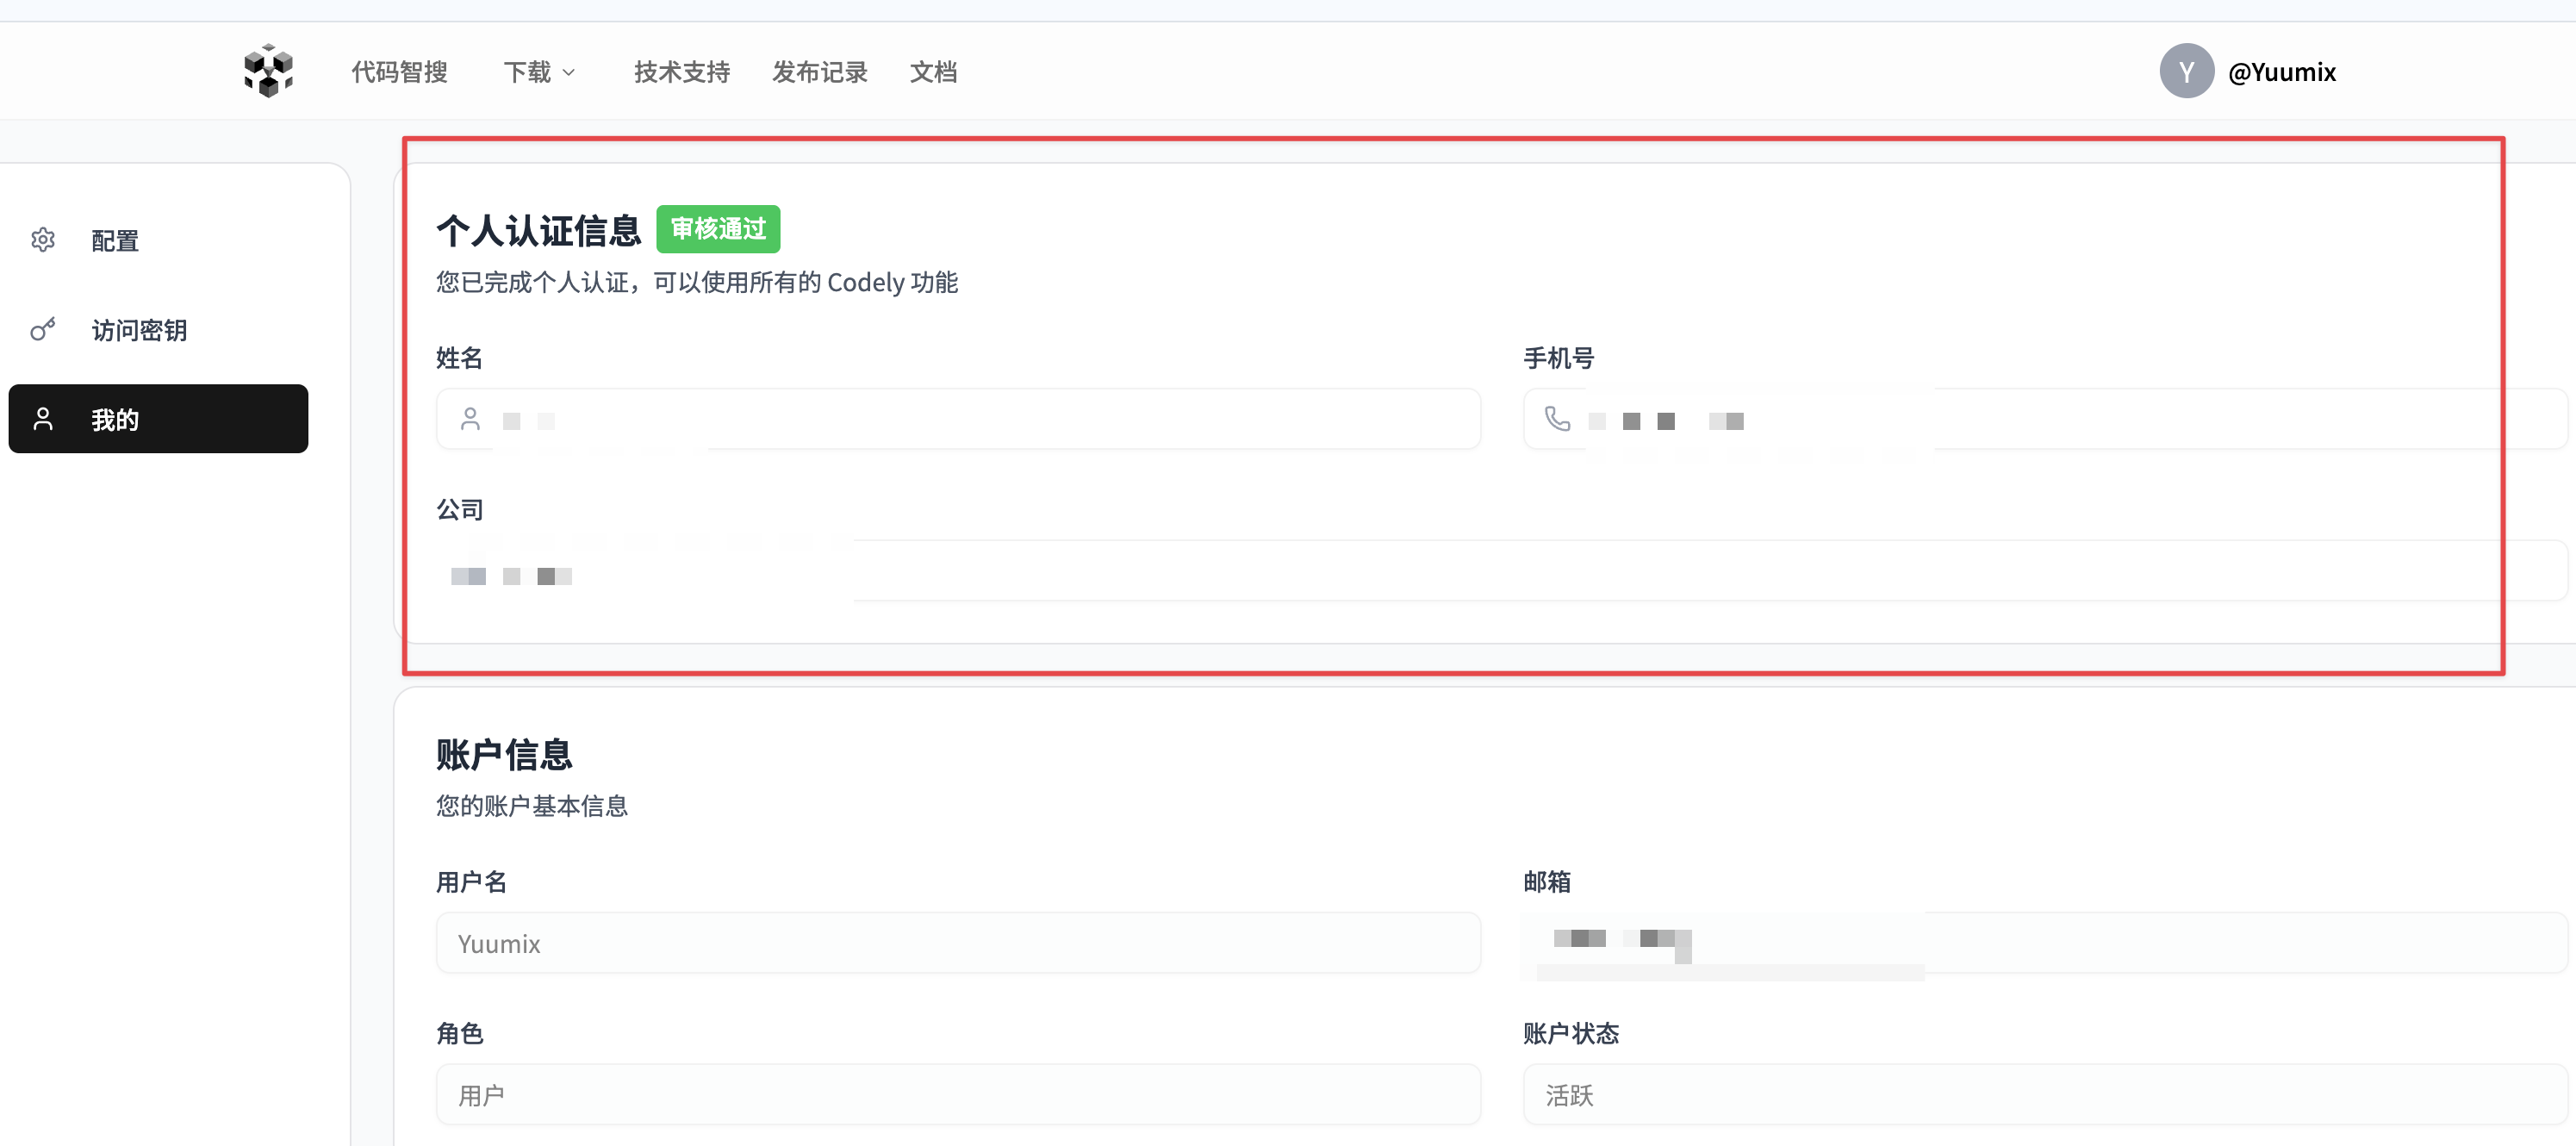Click the person icon inside 姓名 field

(471, 418)
